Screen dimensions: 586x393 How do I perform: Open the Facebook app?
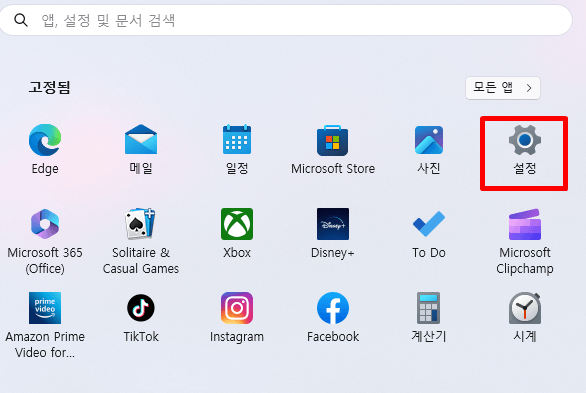pos(333,308)
